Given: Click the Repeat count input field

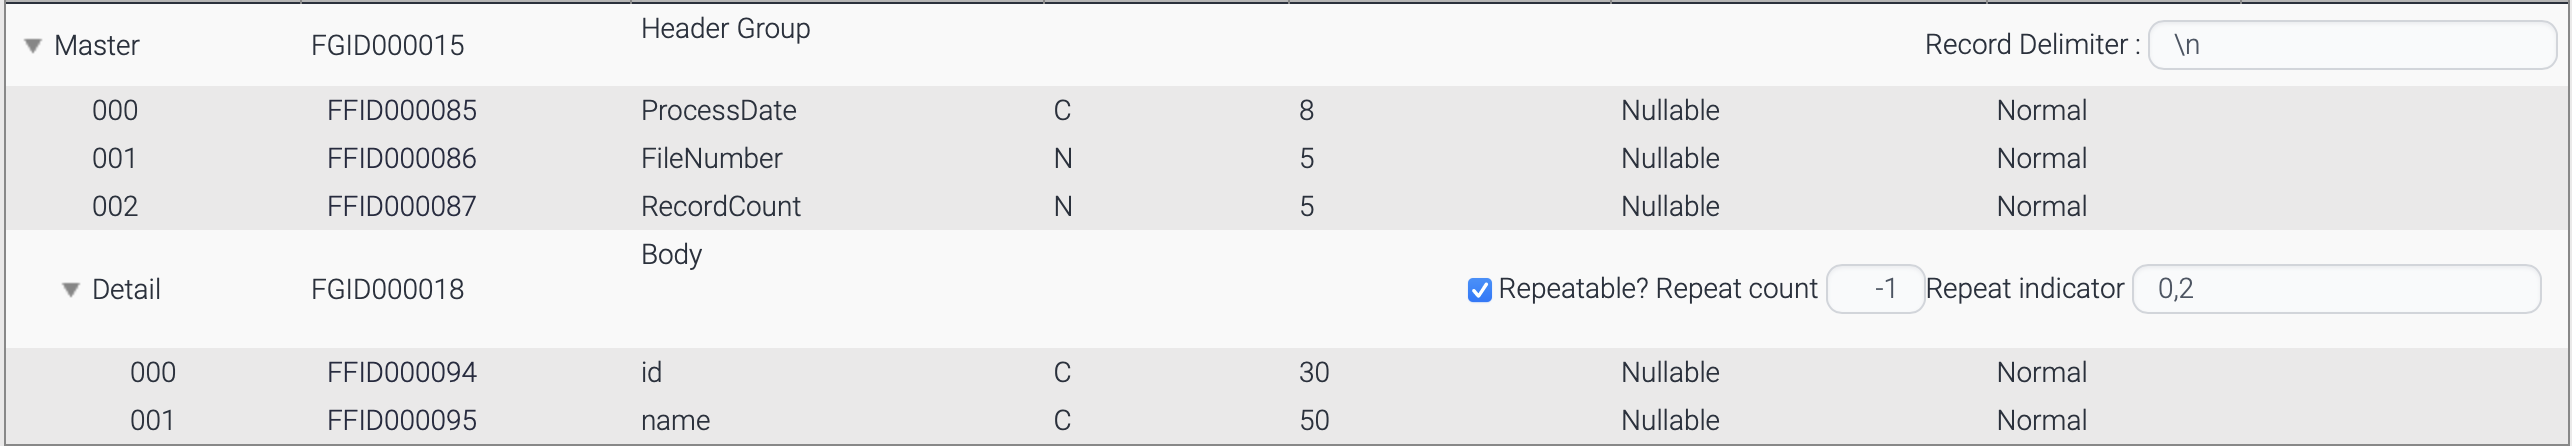Looking at the screenshot, I should point(1875,289).
